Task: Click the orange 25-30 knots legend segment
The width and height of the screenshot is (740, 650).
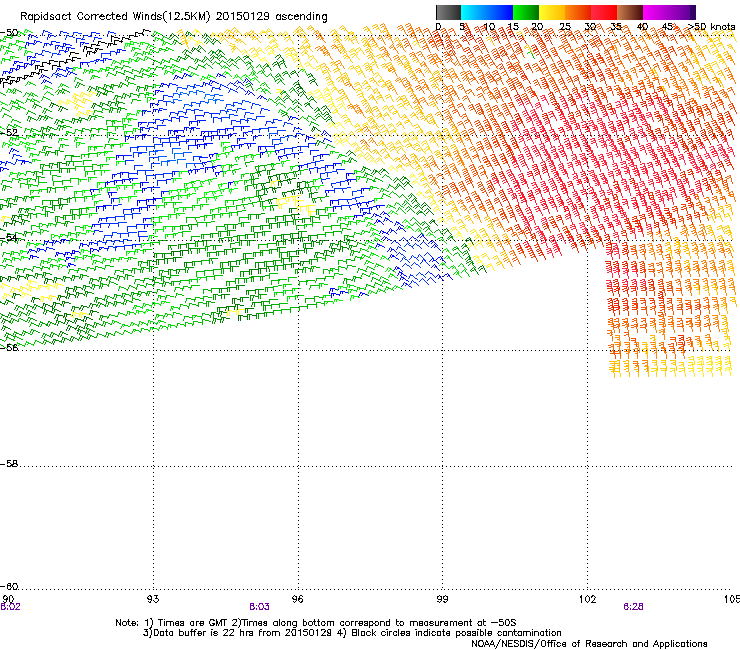Action: [x=578, y=12]
